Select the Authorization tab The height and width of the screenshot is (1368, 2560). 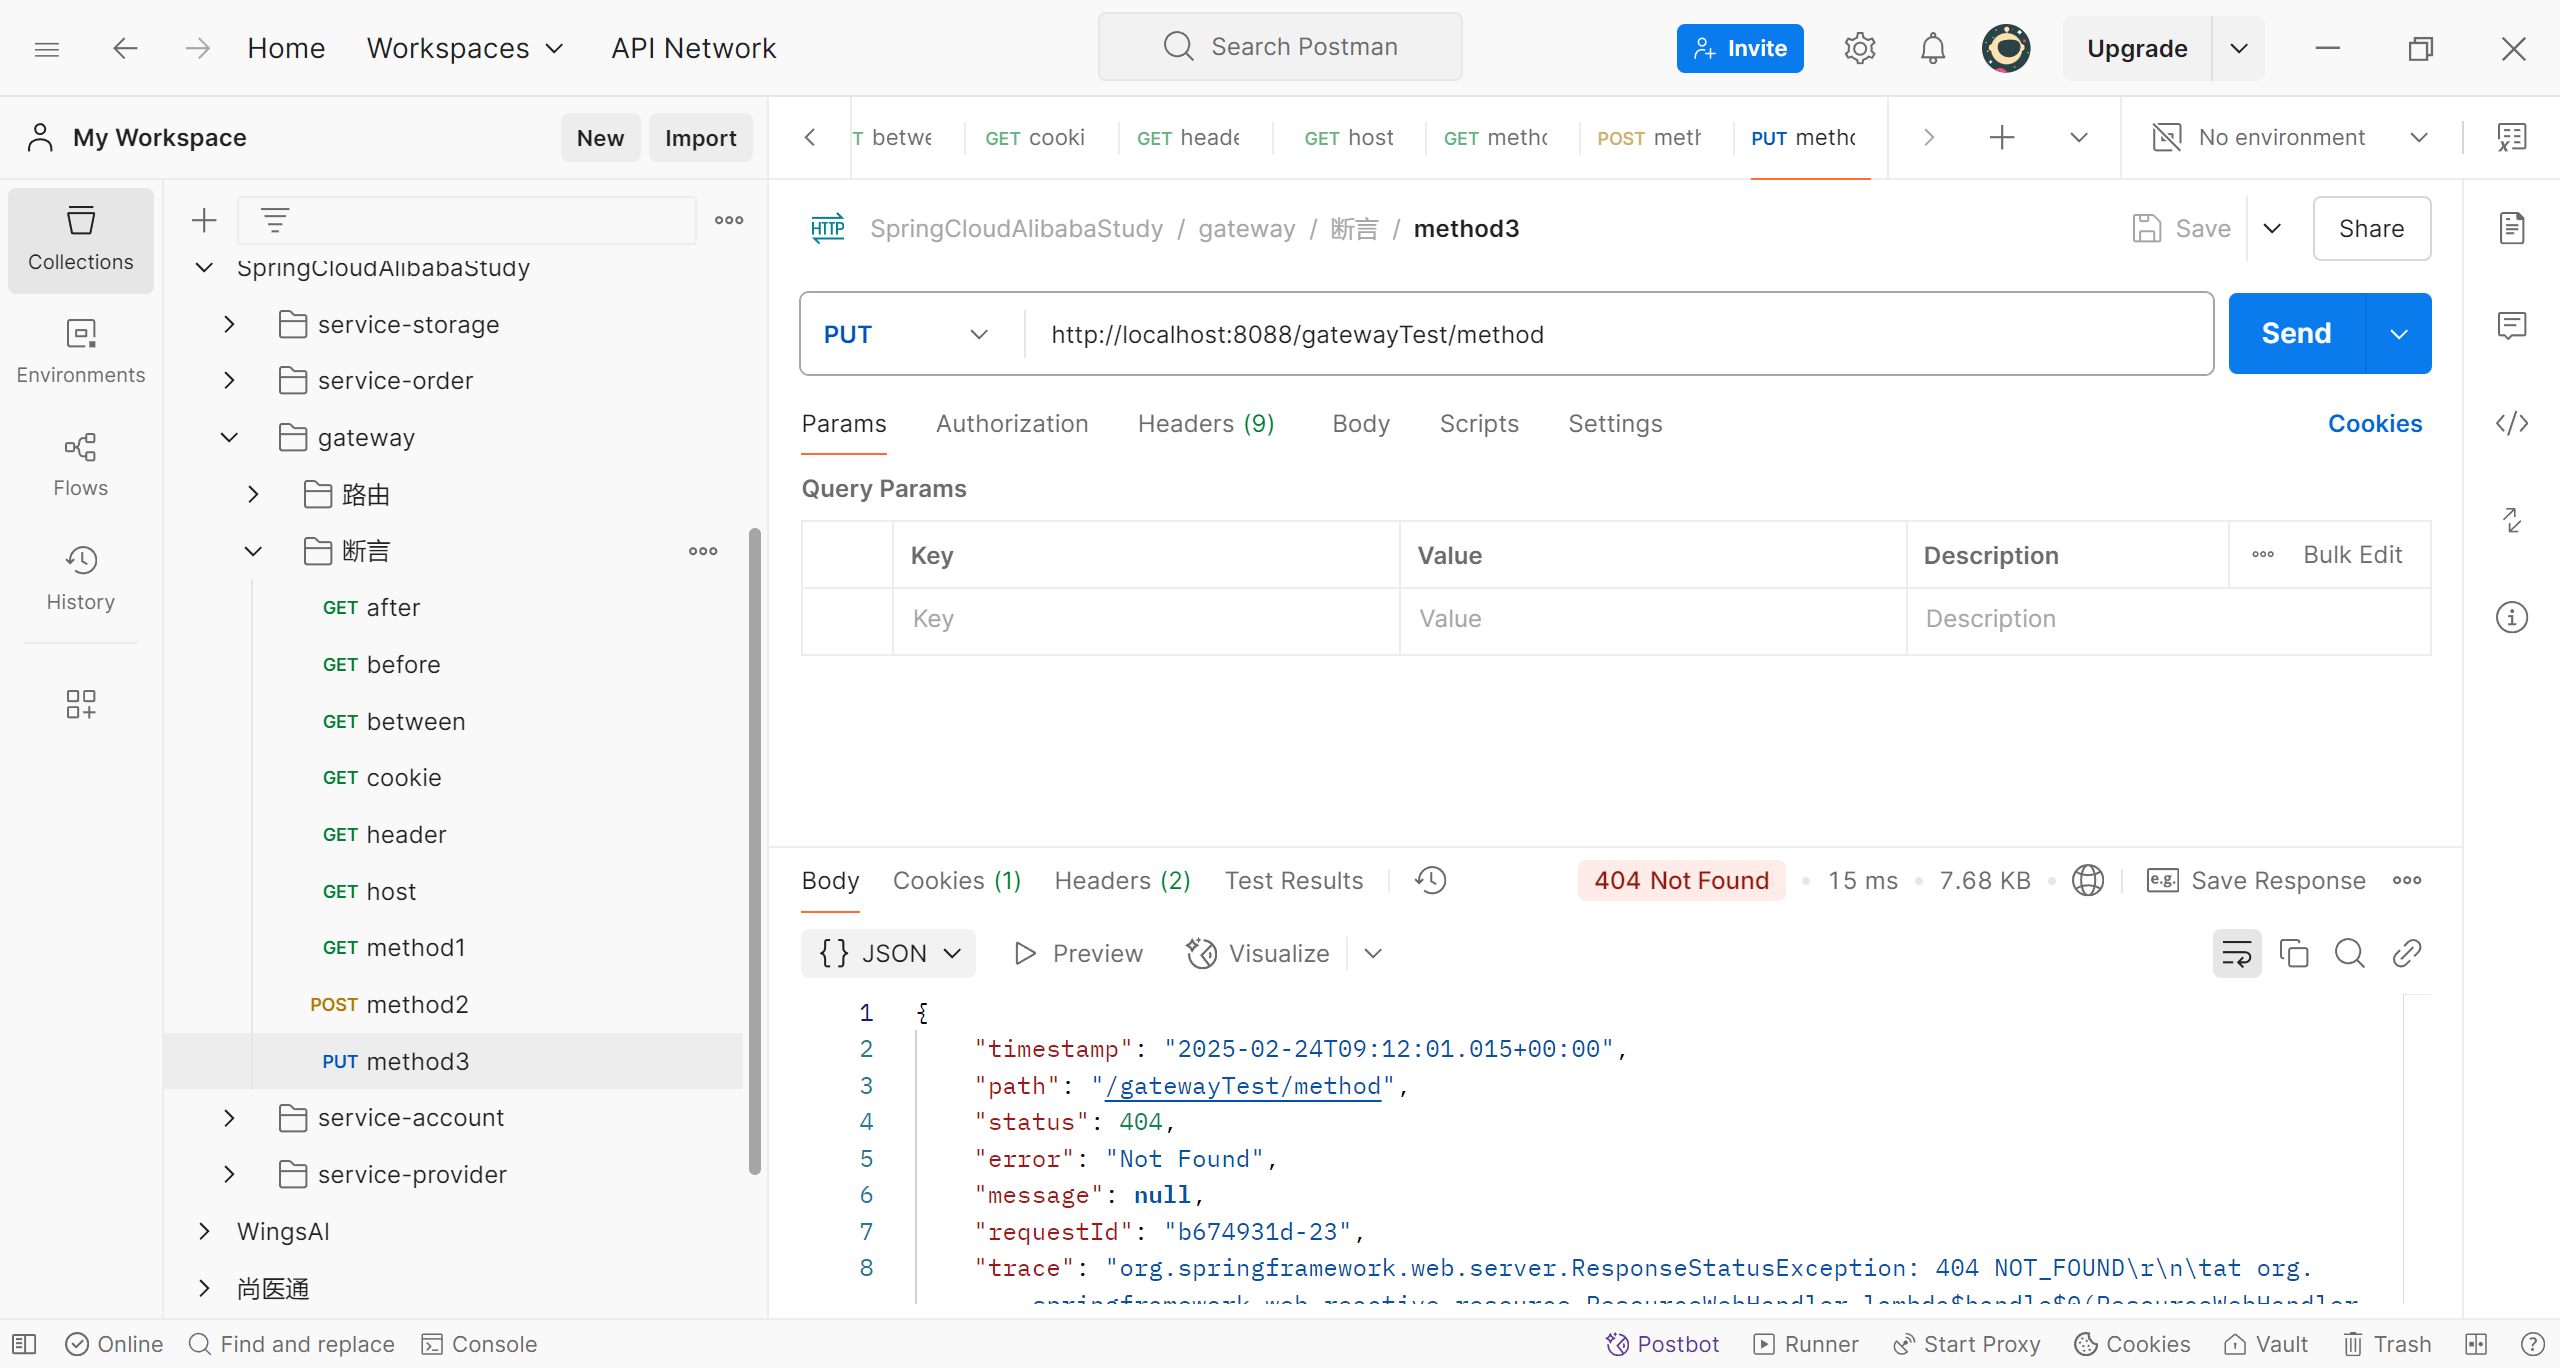pyautogui.click(x=1011, y=423)
